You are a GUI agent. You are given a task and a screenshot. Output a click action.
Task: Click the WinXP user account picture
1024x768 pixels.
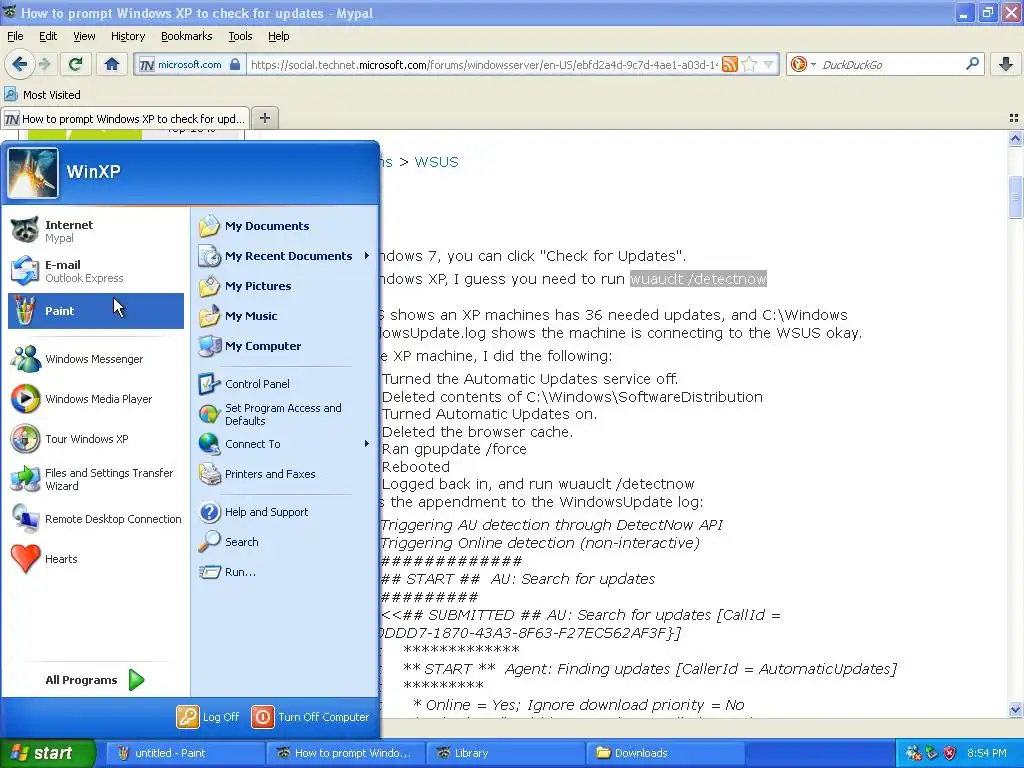coord(33,172)
